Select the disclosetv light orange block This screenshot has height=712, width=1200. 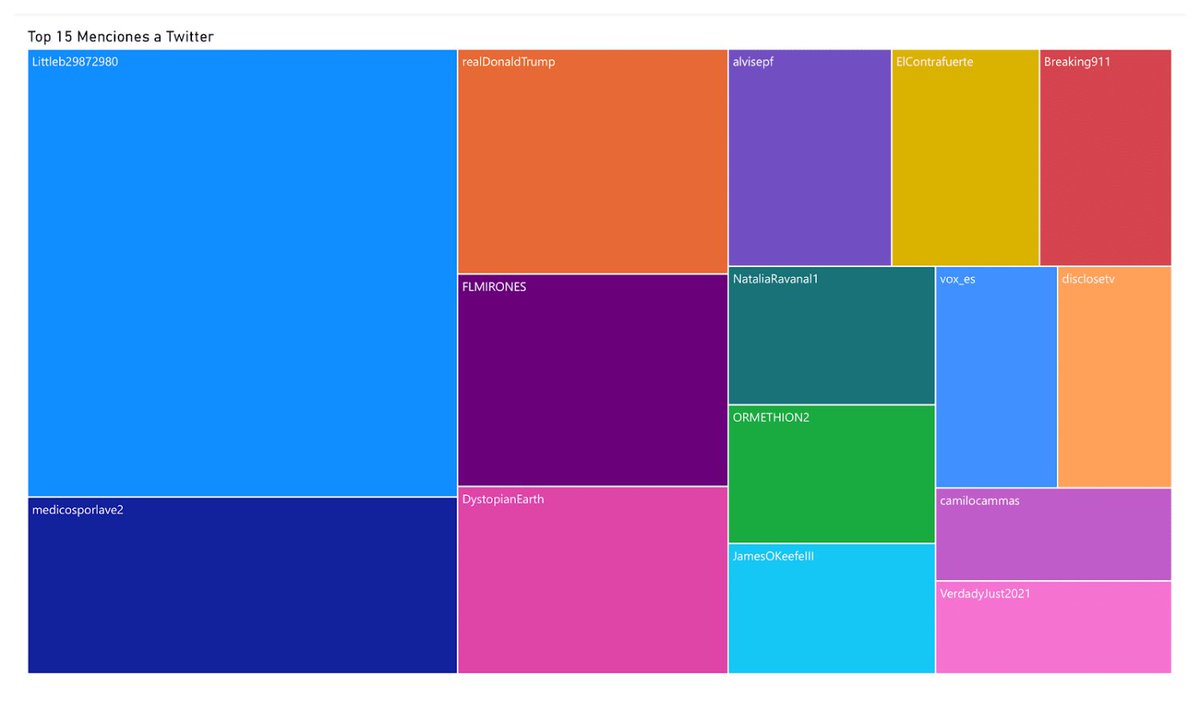pos(1115,377)
